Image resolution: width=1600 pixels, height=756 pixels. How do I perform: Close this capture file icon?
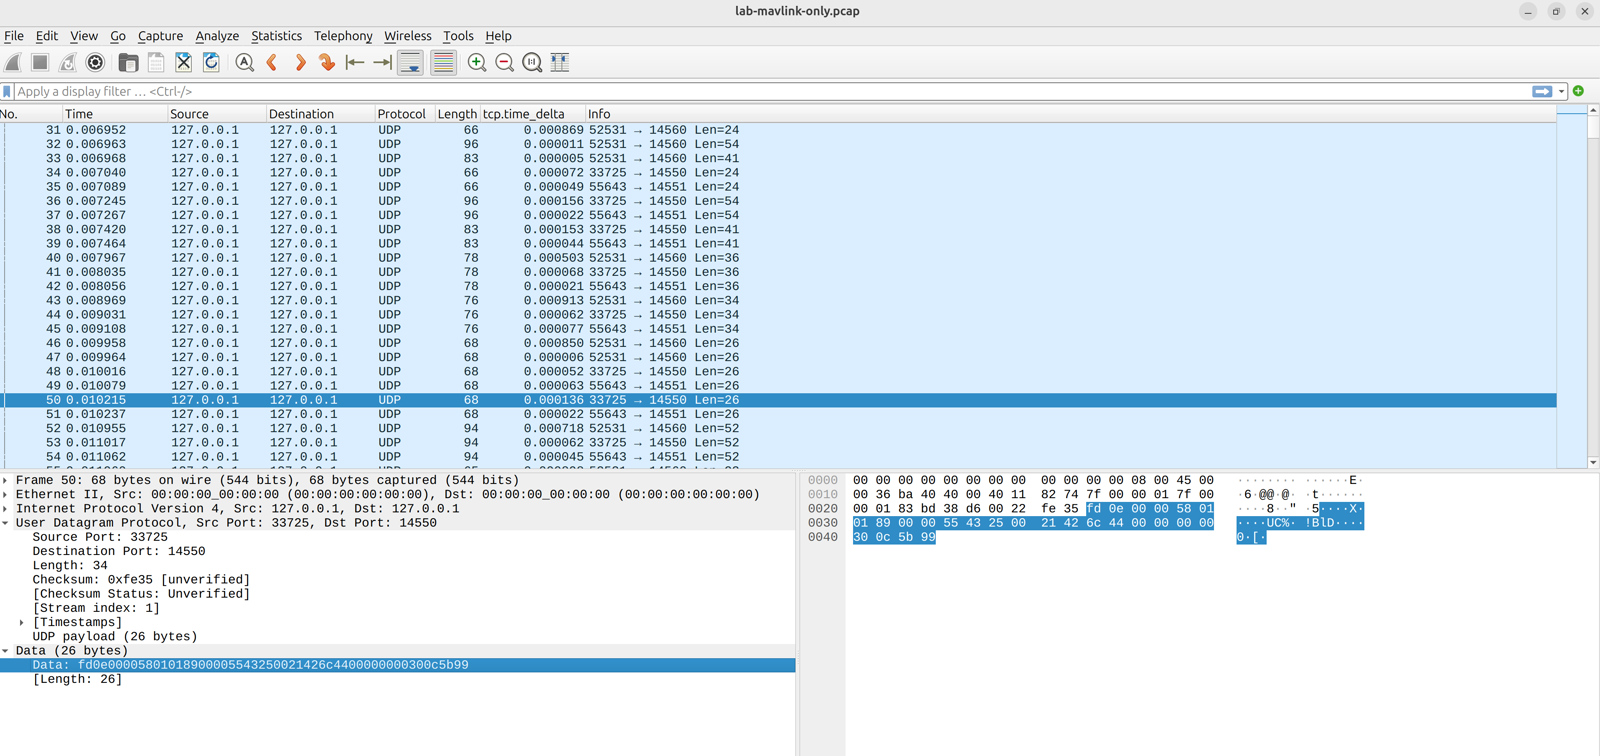tap(184, 62)
